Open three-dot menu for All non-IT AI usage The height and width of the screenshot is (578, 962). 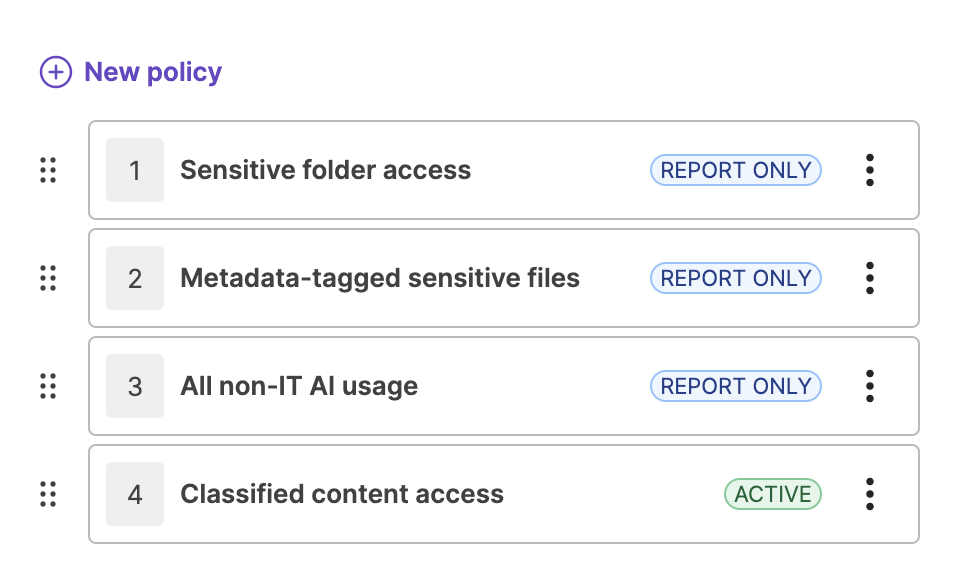(x=870, y=386)
